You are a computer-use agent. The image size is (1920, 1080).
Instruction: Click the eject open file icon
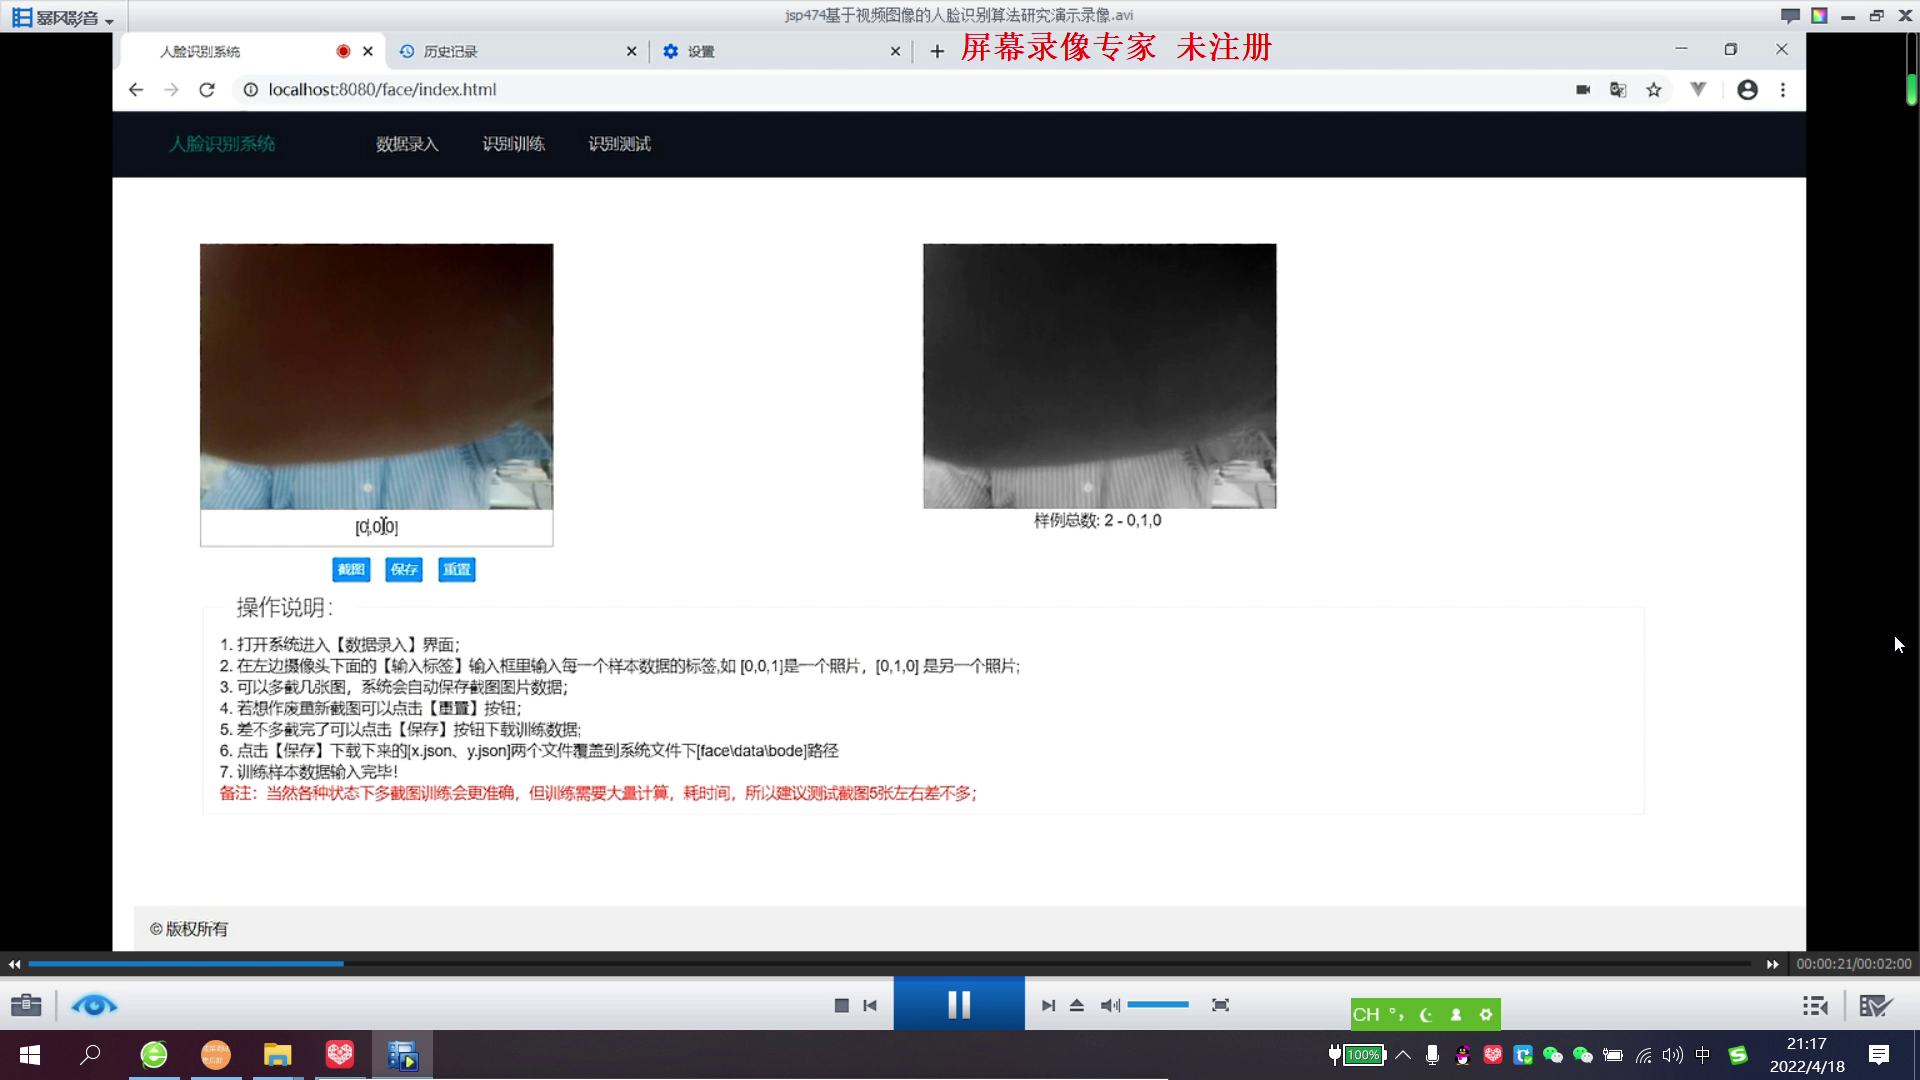click(1077, 1005)
